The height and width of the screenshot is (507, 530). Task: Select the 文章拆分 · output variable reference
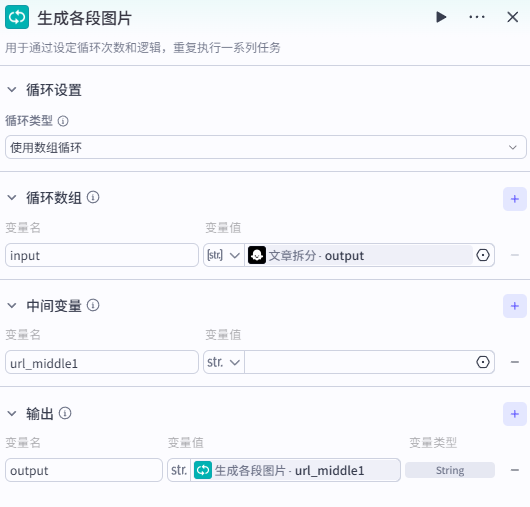[x=360, y=255]
